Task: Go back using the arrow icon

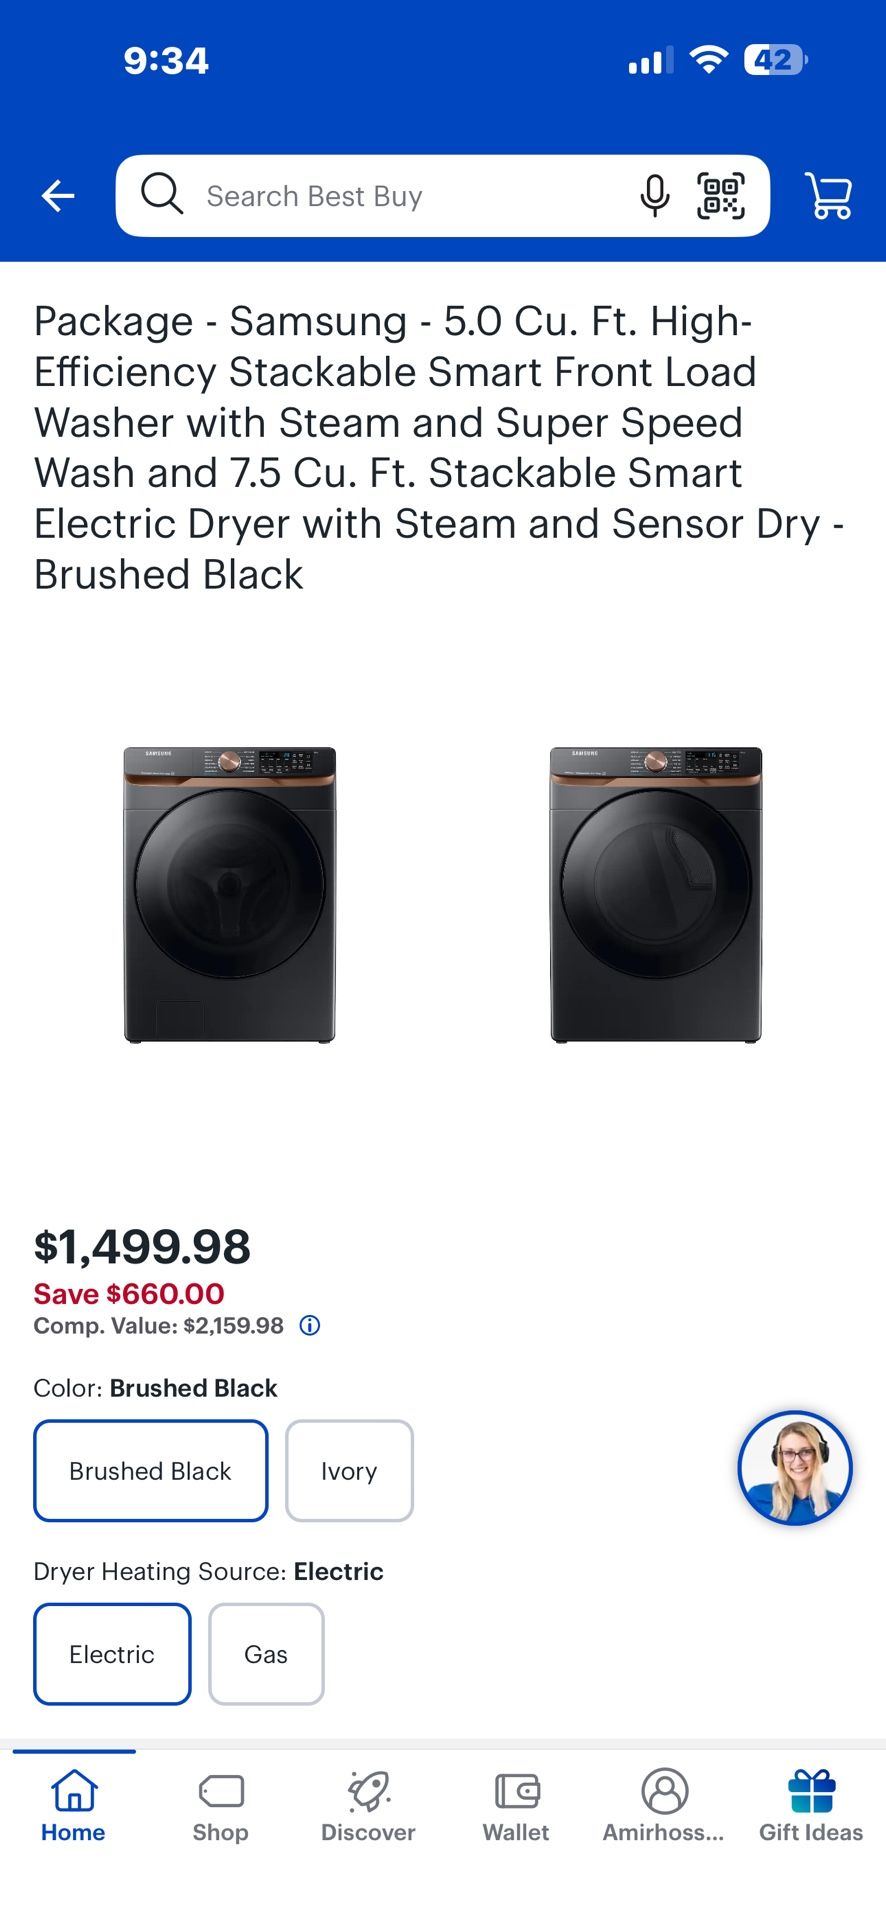Action: pos(57,195)
